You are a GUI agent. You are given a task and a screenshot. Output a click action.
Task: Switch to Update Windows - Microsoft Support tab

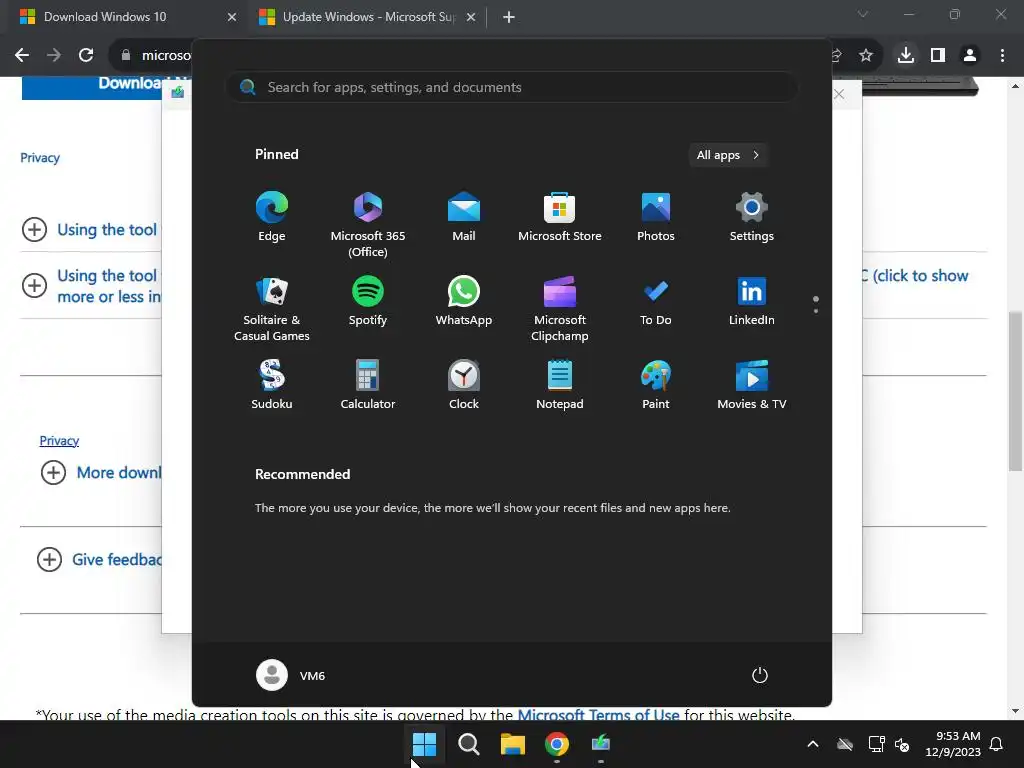(x=369, y=17)
